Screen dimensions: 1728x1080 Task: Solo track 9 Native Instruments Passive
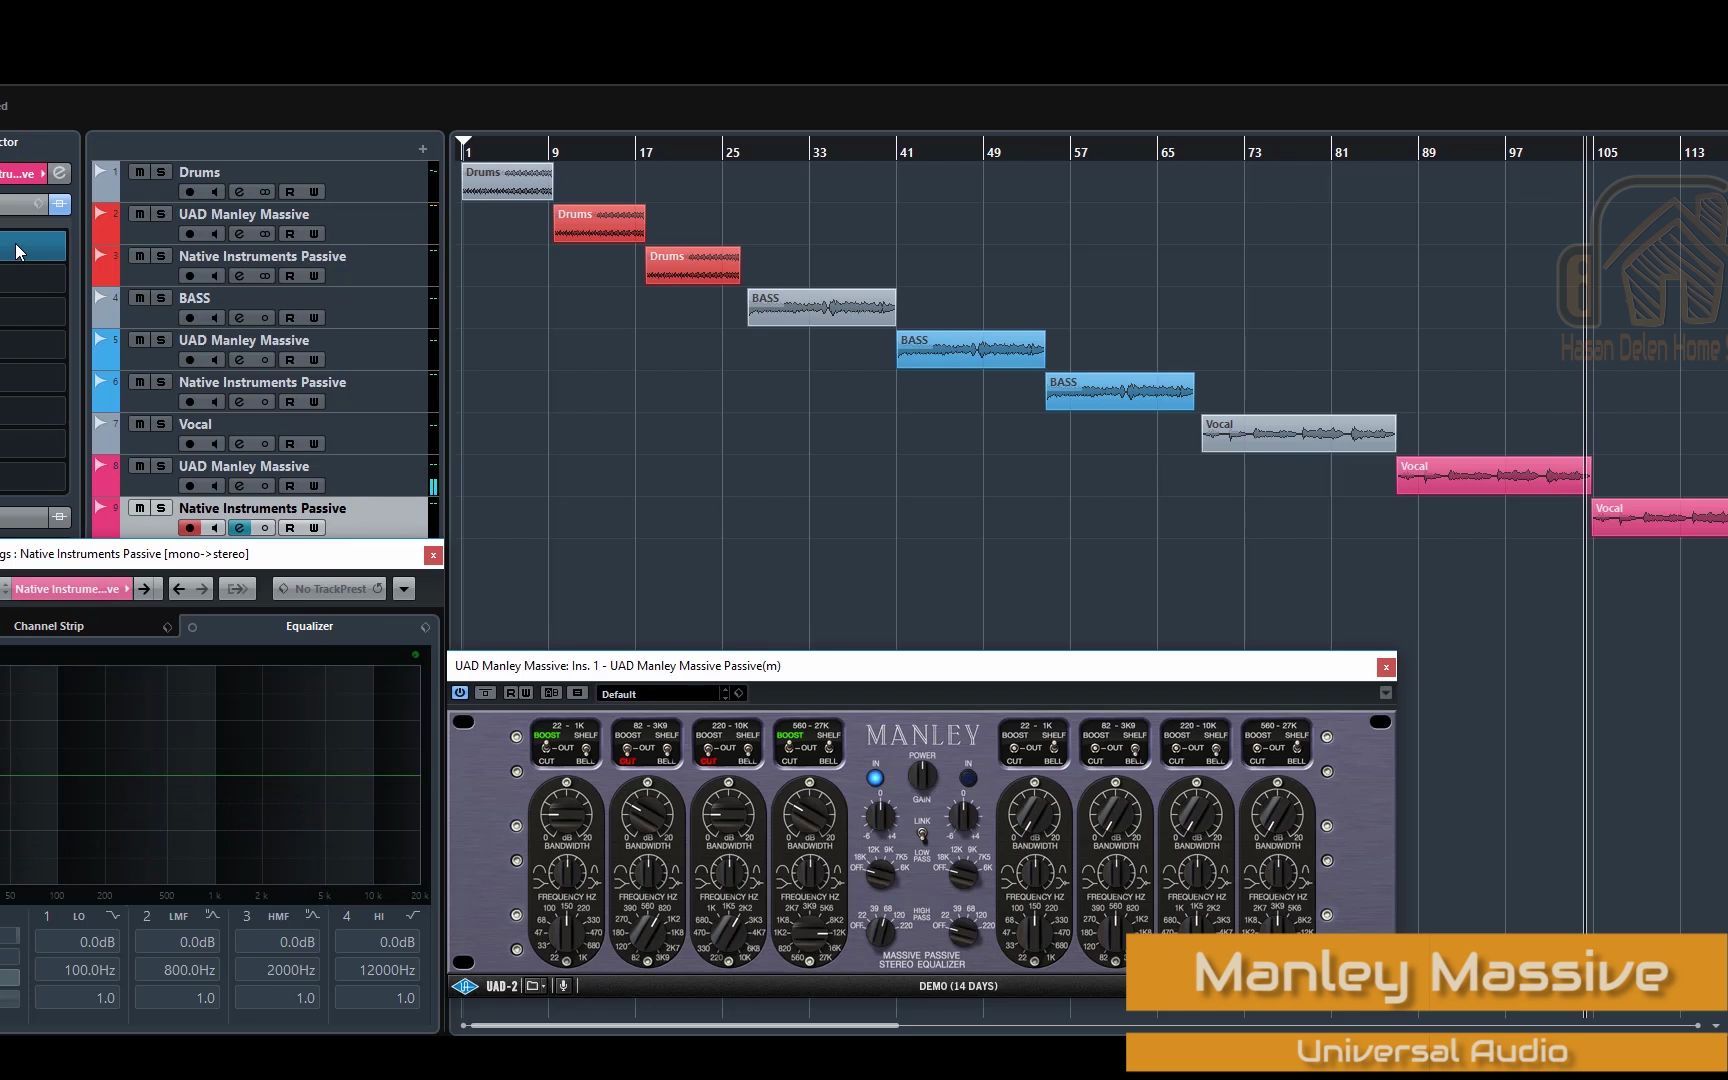coord(161,508)
